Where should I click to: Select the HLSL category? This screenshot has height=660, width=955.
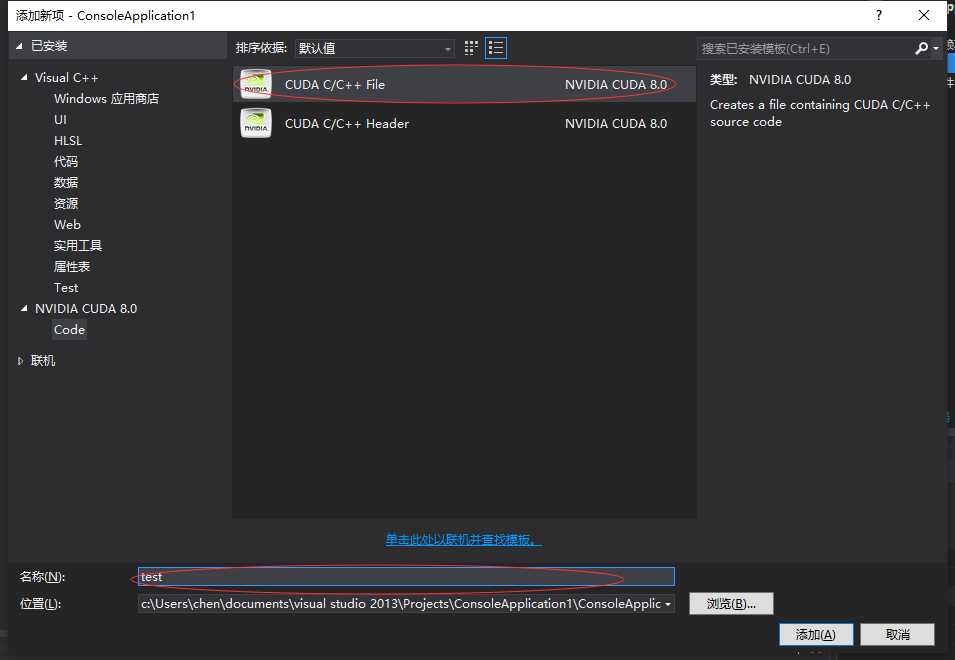(x=68, y=141)
